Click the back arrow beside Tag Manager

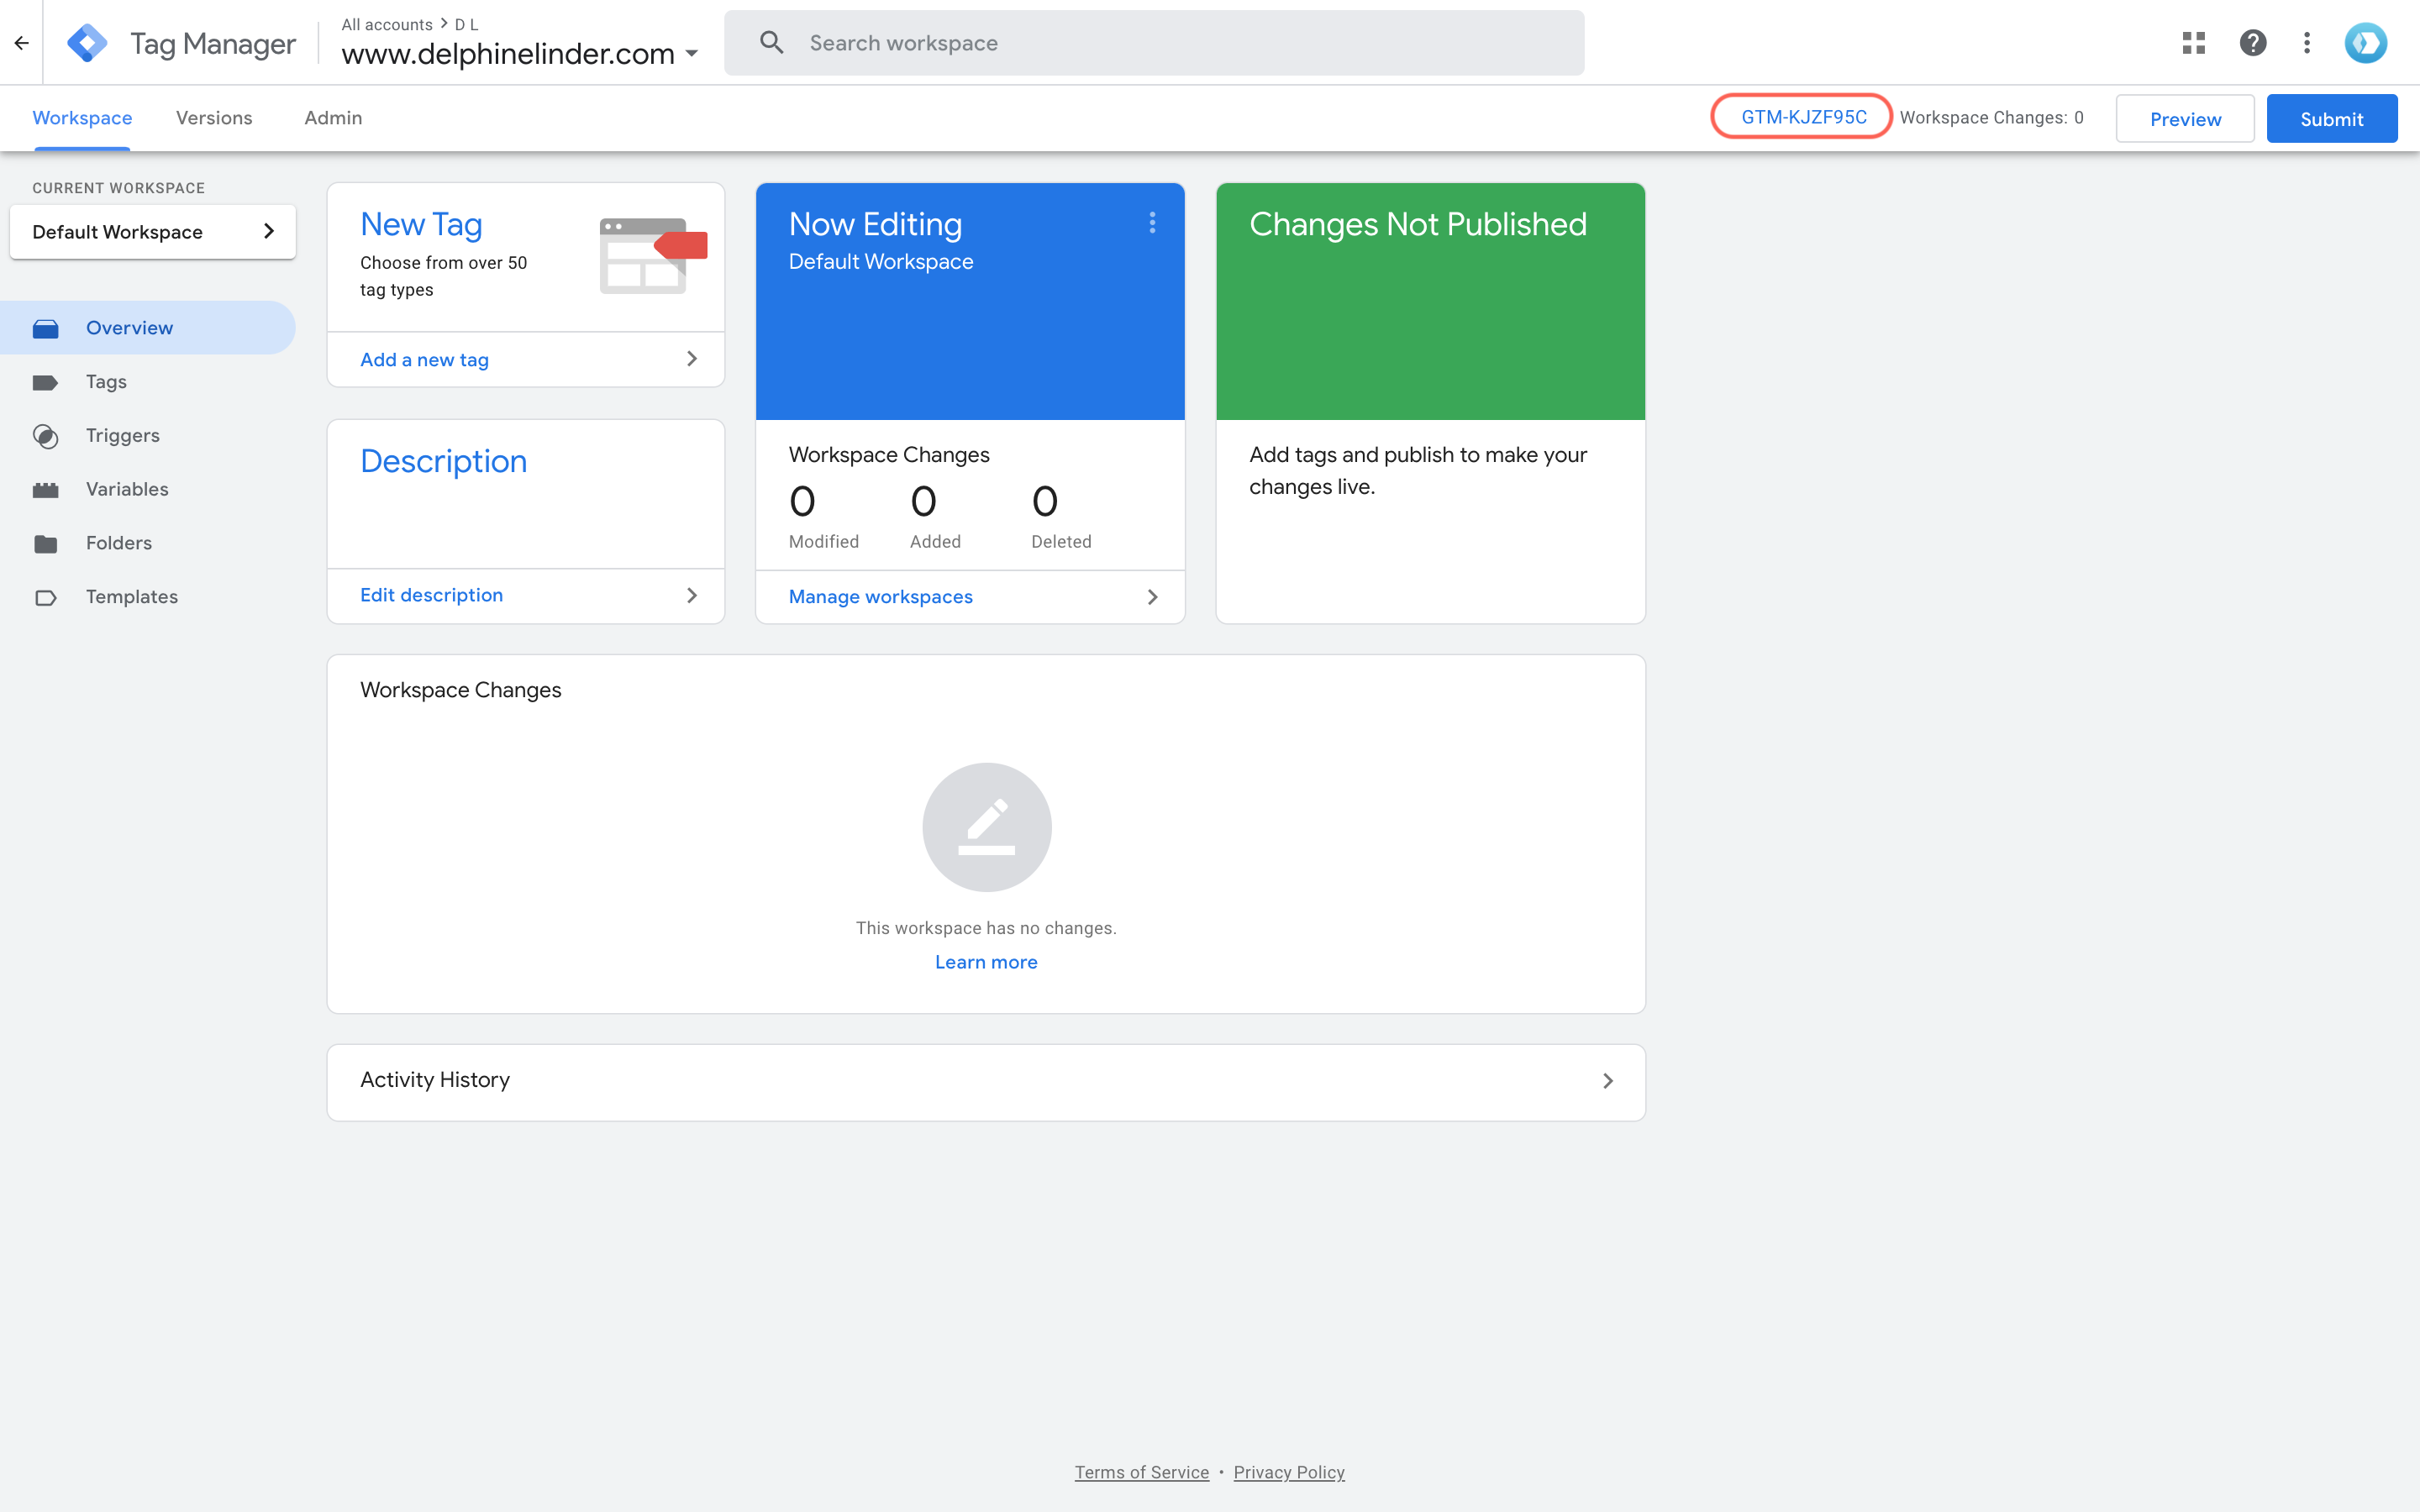22,42
